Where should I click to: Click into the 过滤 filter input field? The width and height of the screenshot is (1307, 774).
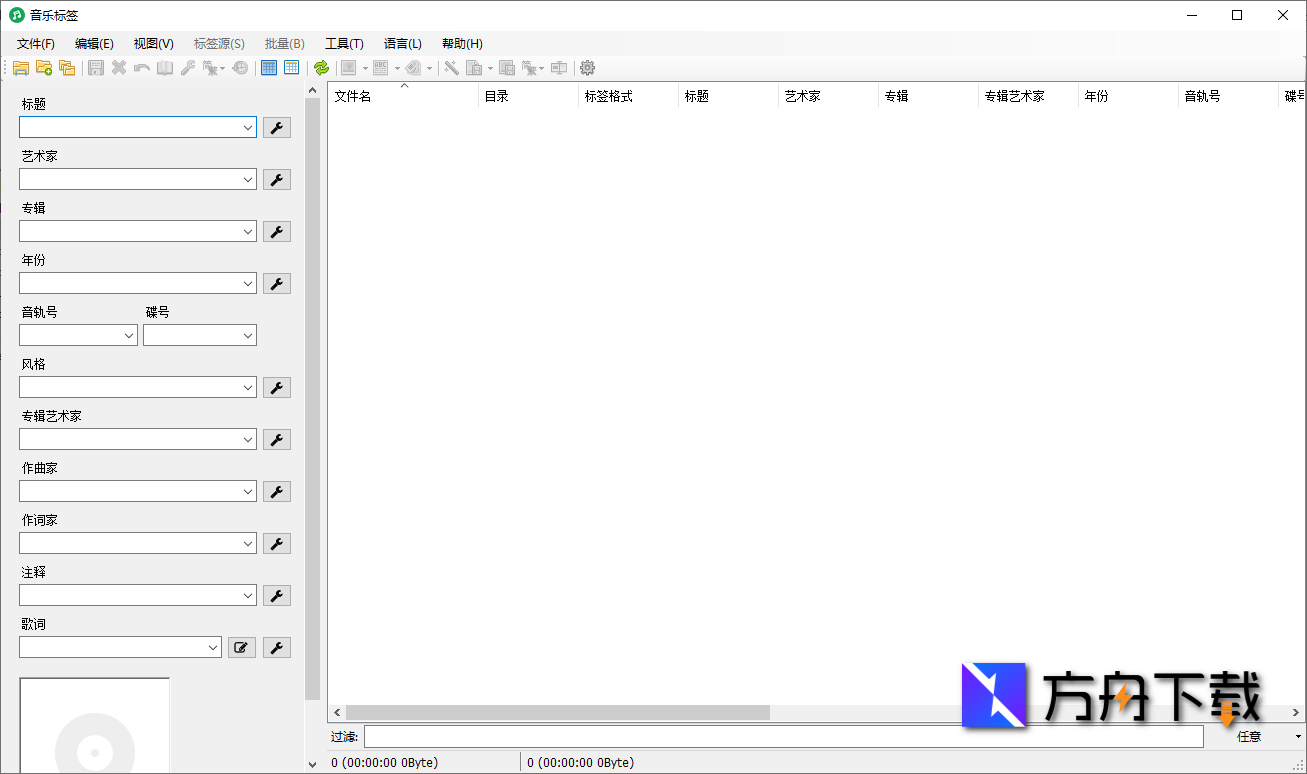pos(783,737)
